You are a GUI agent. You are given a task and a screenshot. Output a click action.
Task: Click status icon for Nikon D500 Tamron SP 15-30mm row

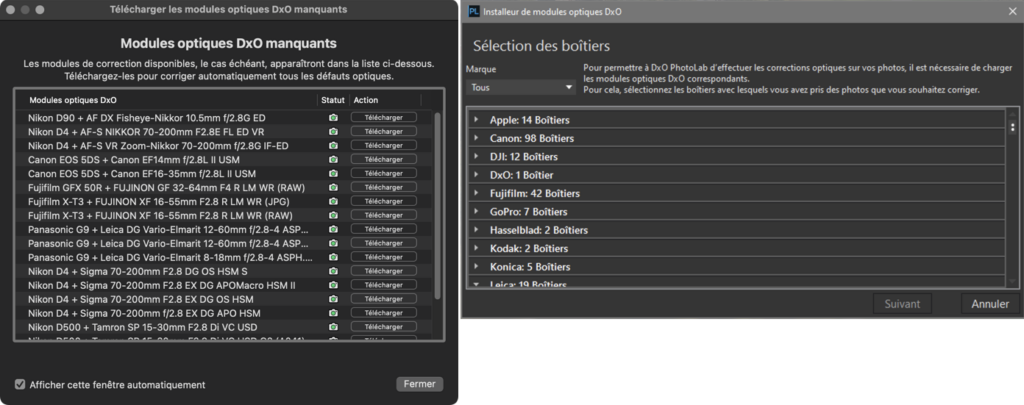point(334,327)
